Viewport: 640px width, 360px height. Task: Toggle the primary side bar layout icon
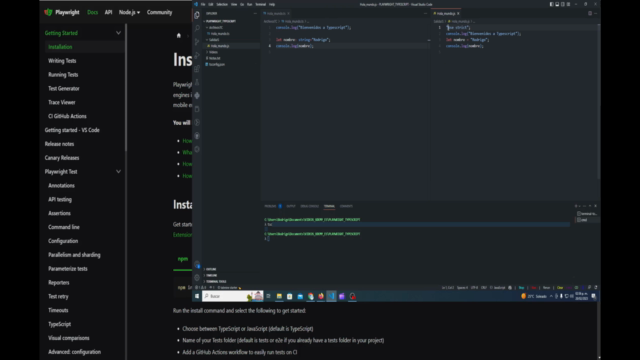(551, 4)
